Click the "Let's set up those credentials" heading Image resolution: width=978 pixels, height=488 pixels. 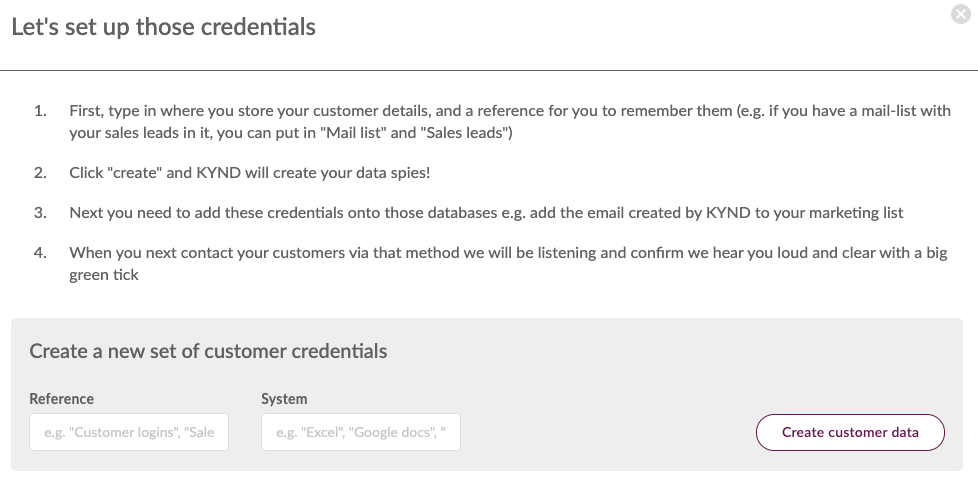pyautogui.click(x=163, y=27)
